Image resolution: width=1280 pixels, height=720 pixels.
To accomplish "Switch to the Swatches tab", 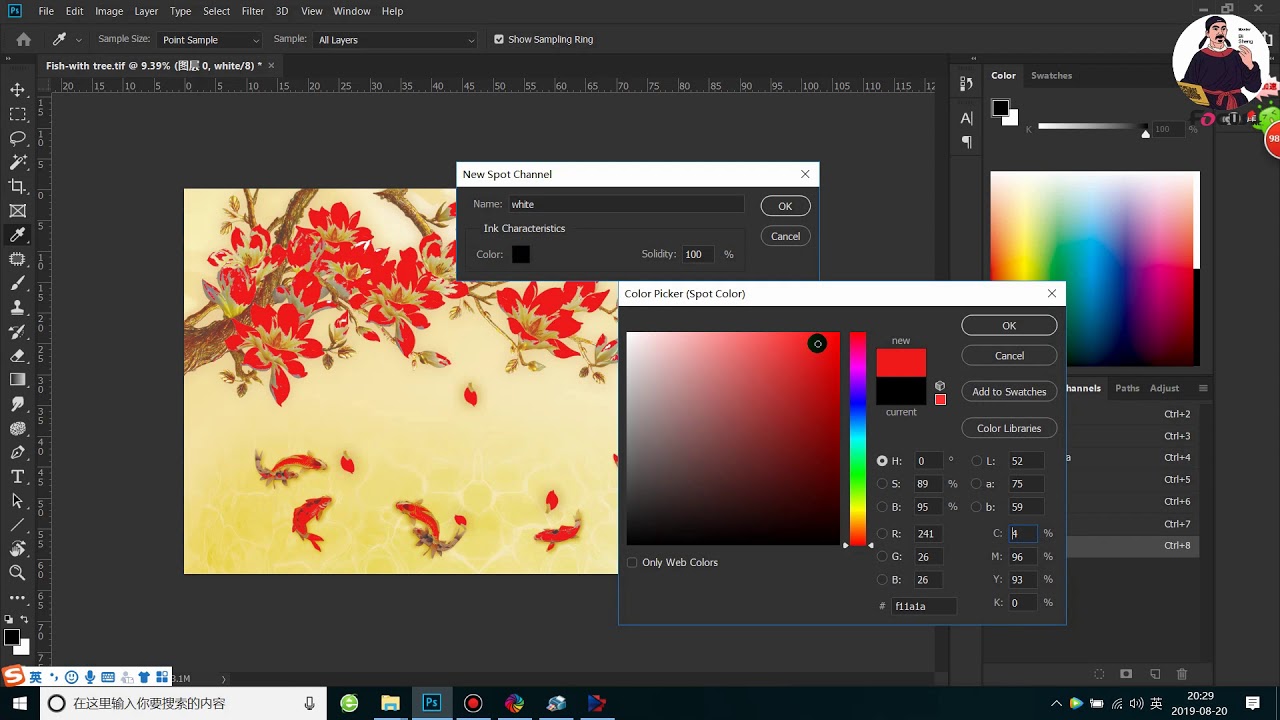I will pyautogui.click(x=1051, y=76).
